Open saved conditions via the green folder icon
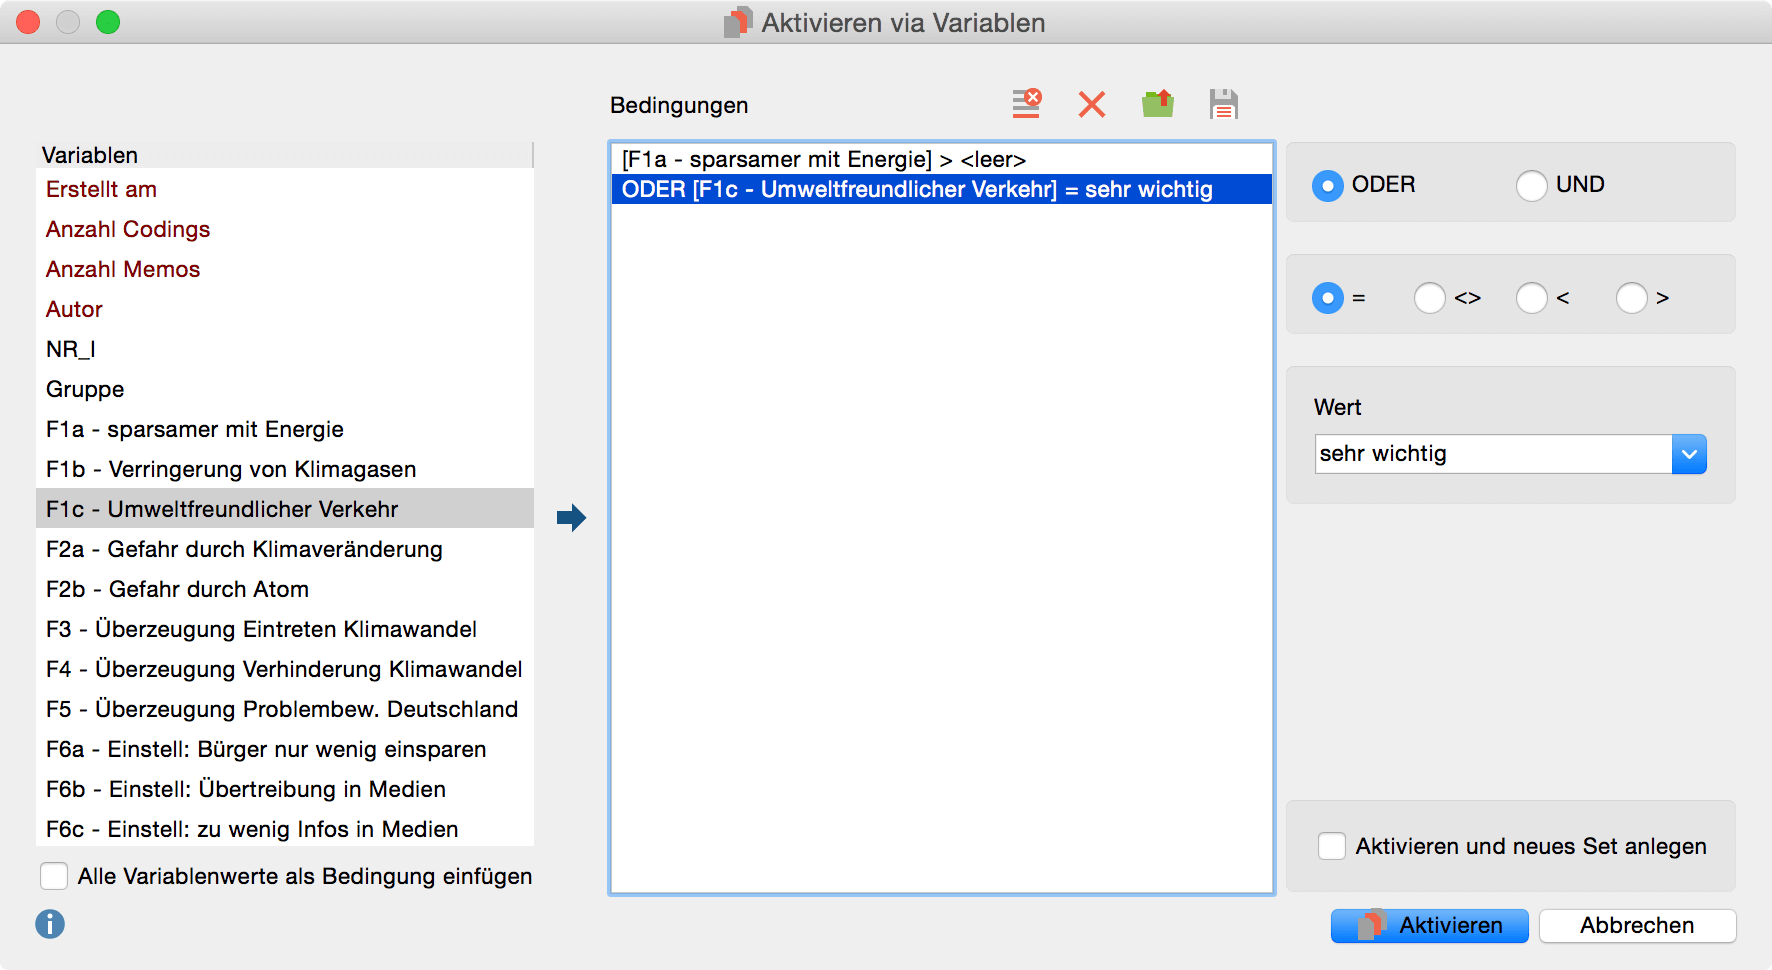The height and width of the screenshot is (970, 1772). pos(1158,104)
